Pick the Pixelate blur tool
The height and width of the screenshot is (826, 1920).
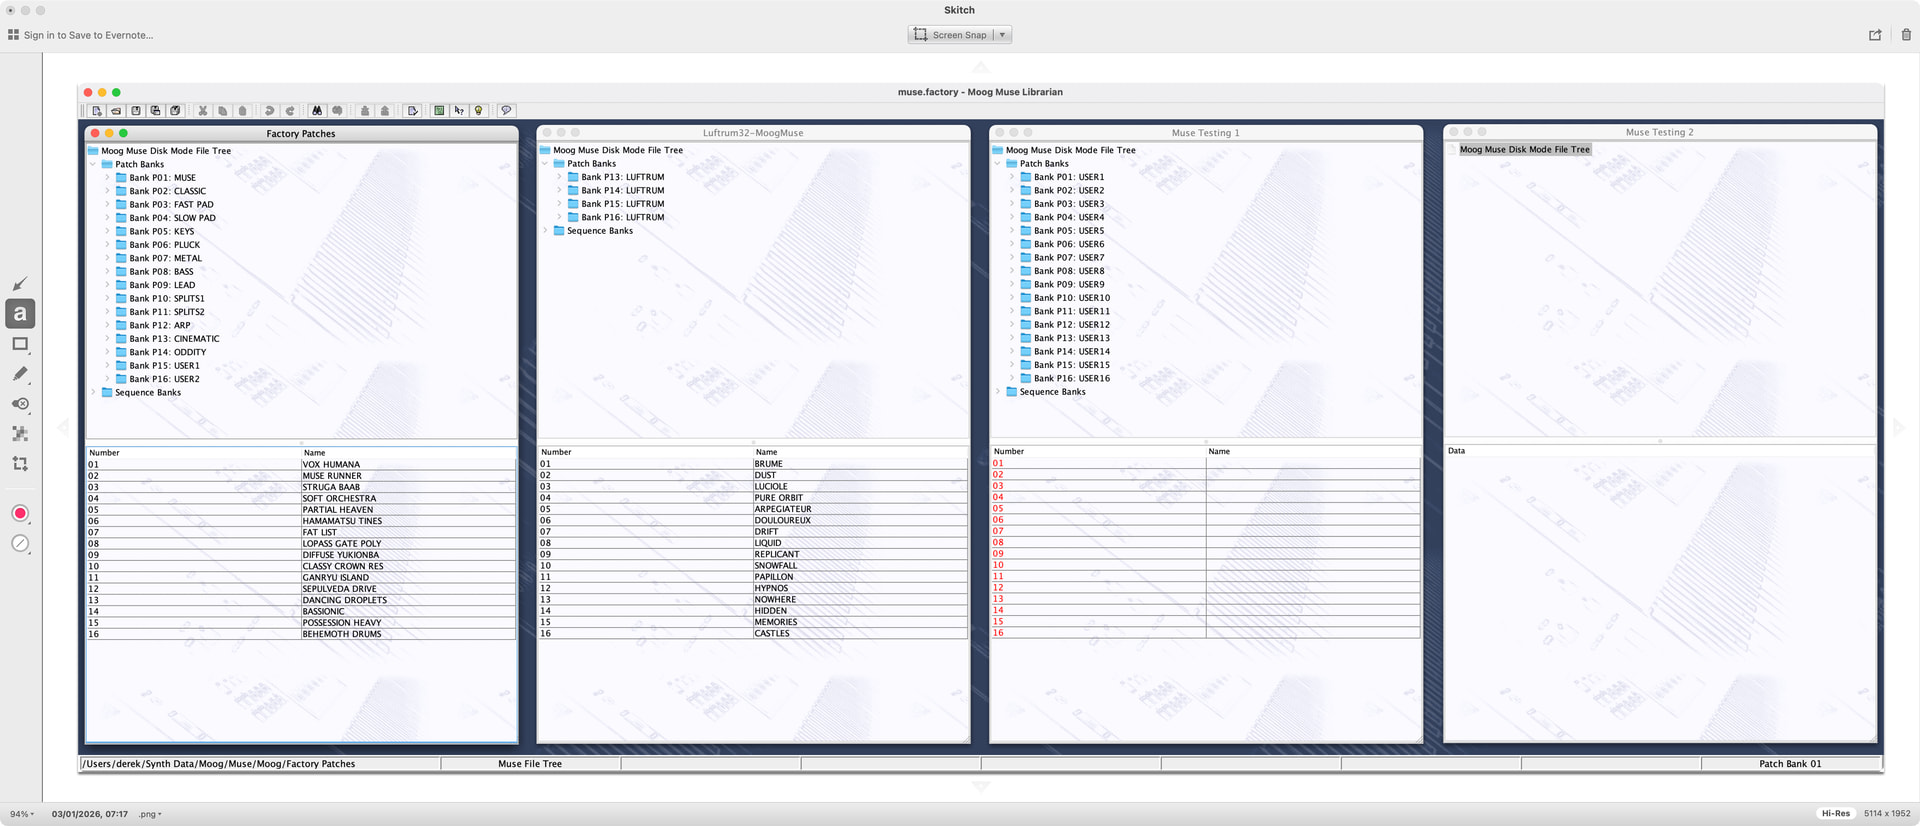[20, 434]
